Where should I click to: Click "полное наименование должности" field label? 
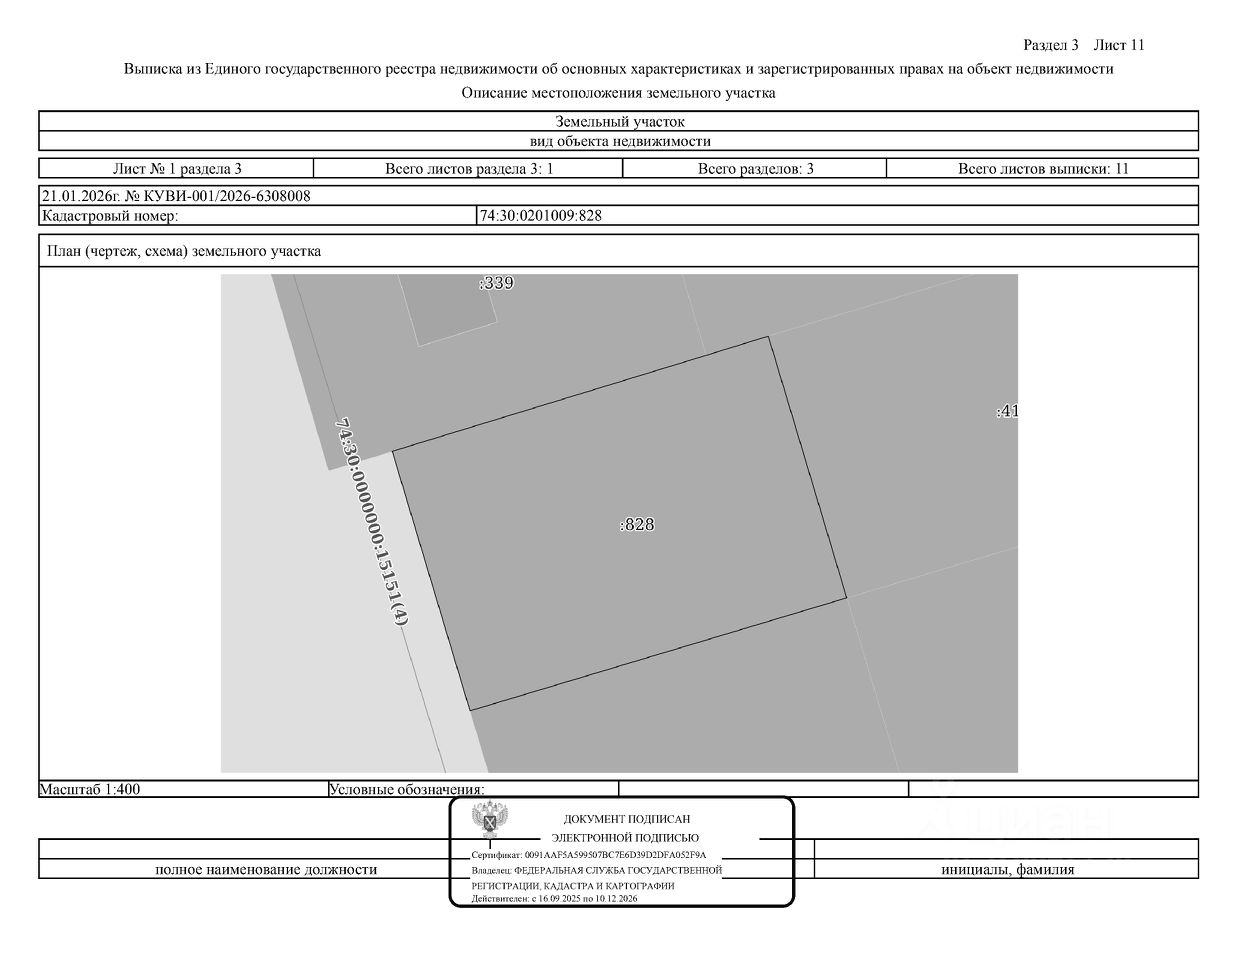[x=266, y=870]
